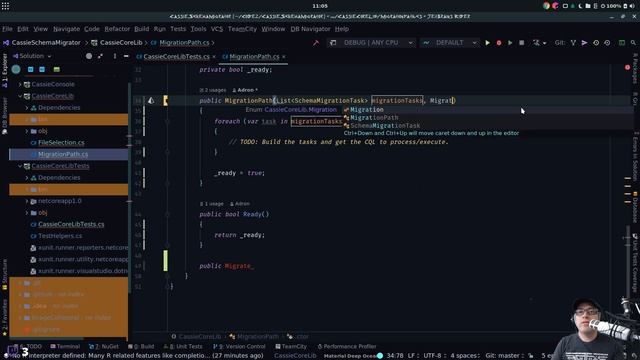640x360 pixels.
Task: Expand the netcoreapp1.0 folder
Action: click(x=27, y=201)
